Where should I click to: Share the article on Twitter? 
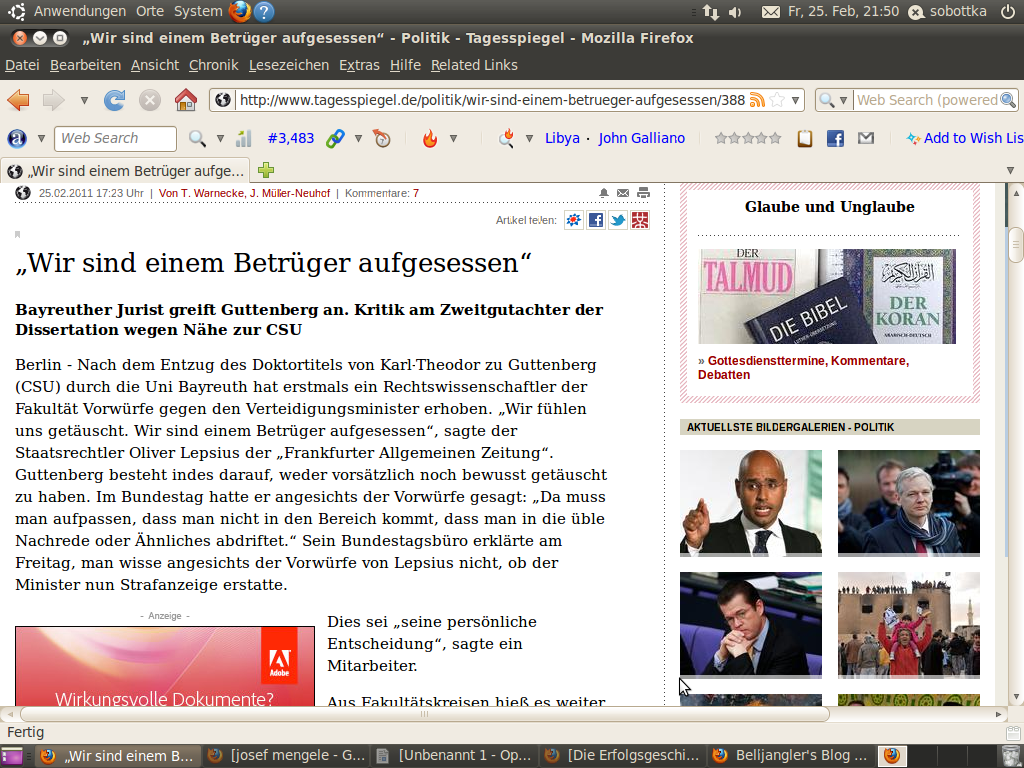pyautogui.click(x=618, y=220)
